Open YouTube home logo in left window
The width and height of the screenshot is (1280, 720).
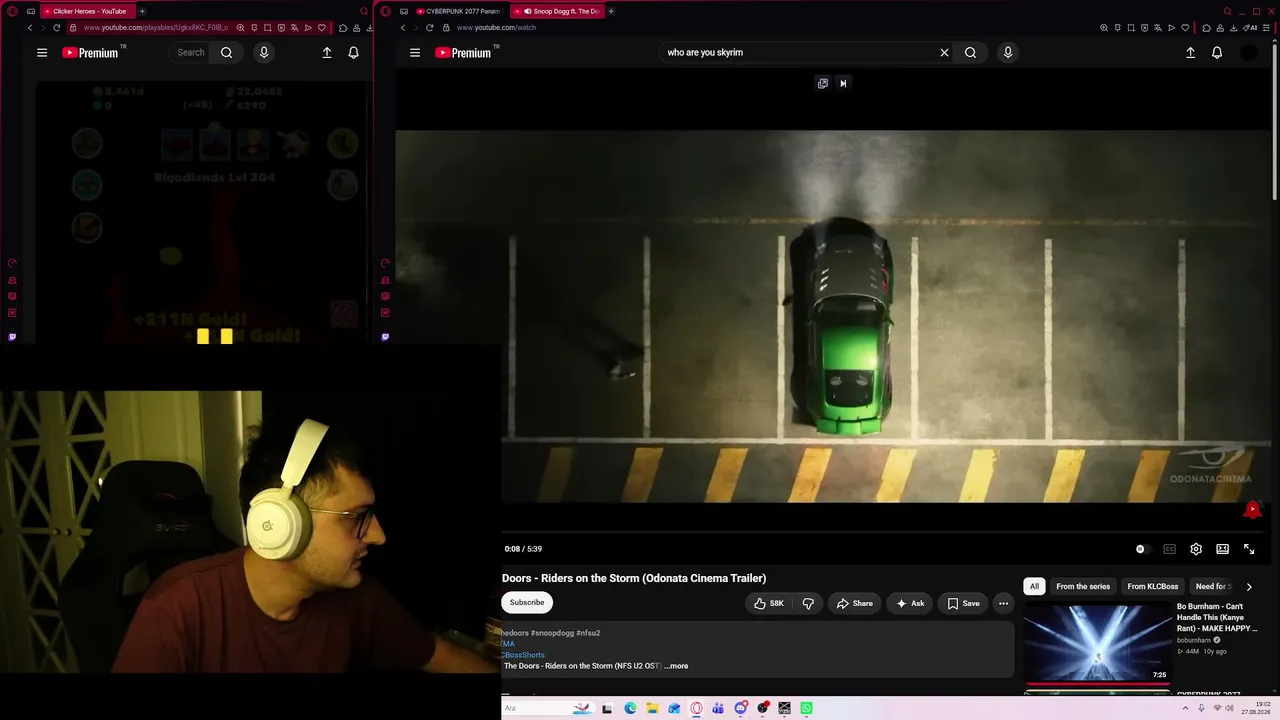pyautogui.click(x=90, y=53)
